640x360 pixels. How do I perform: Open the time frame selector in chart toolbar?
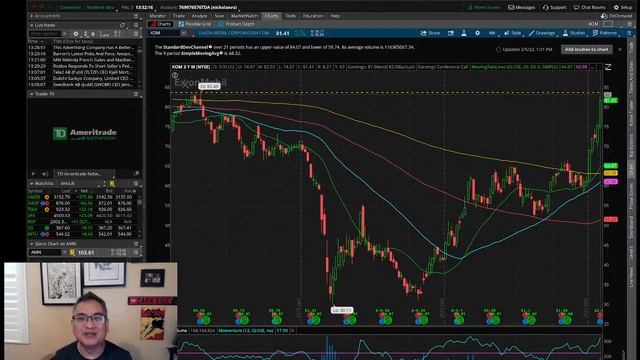click(492, 33)
